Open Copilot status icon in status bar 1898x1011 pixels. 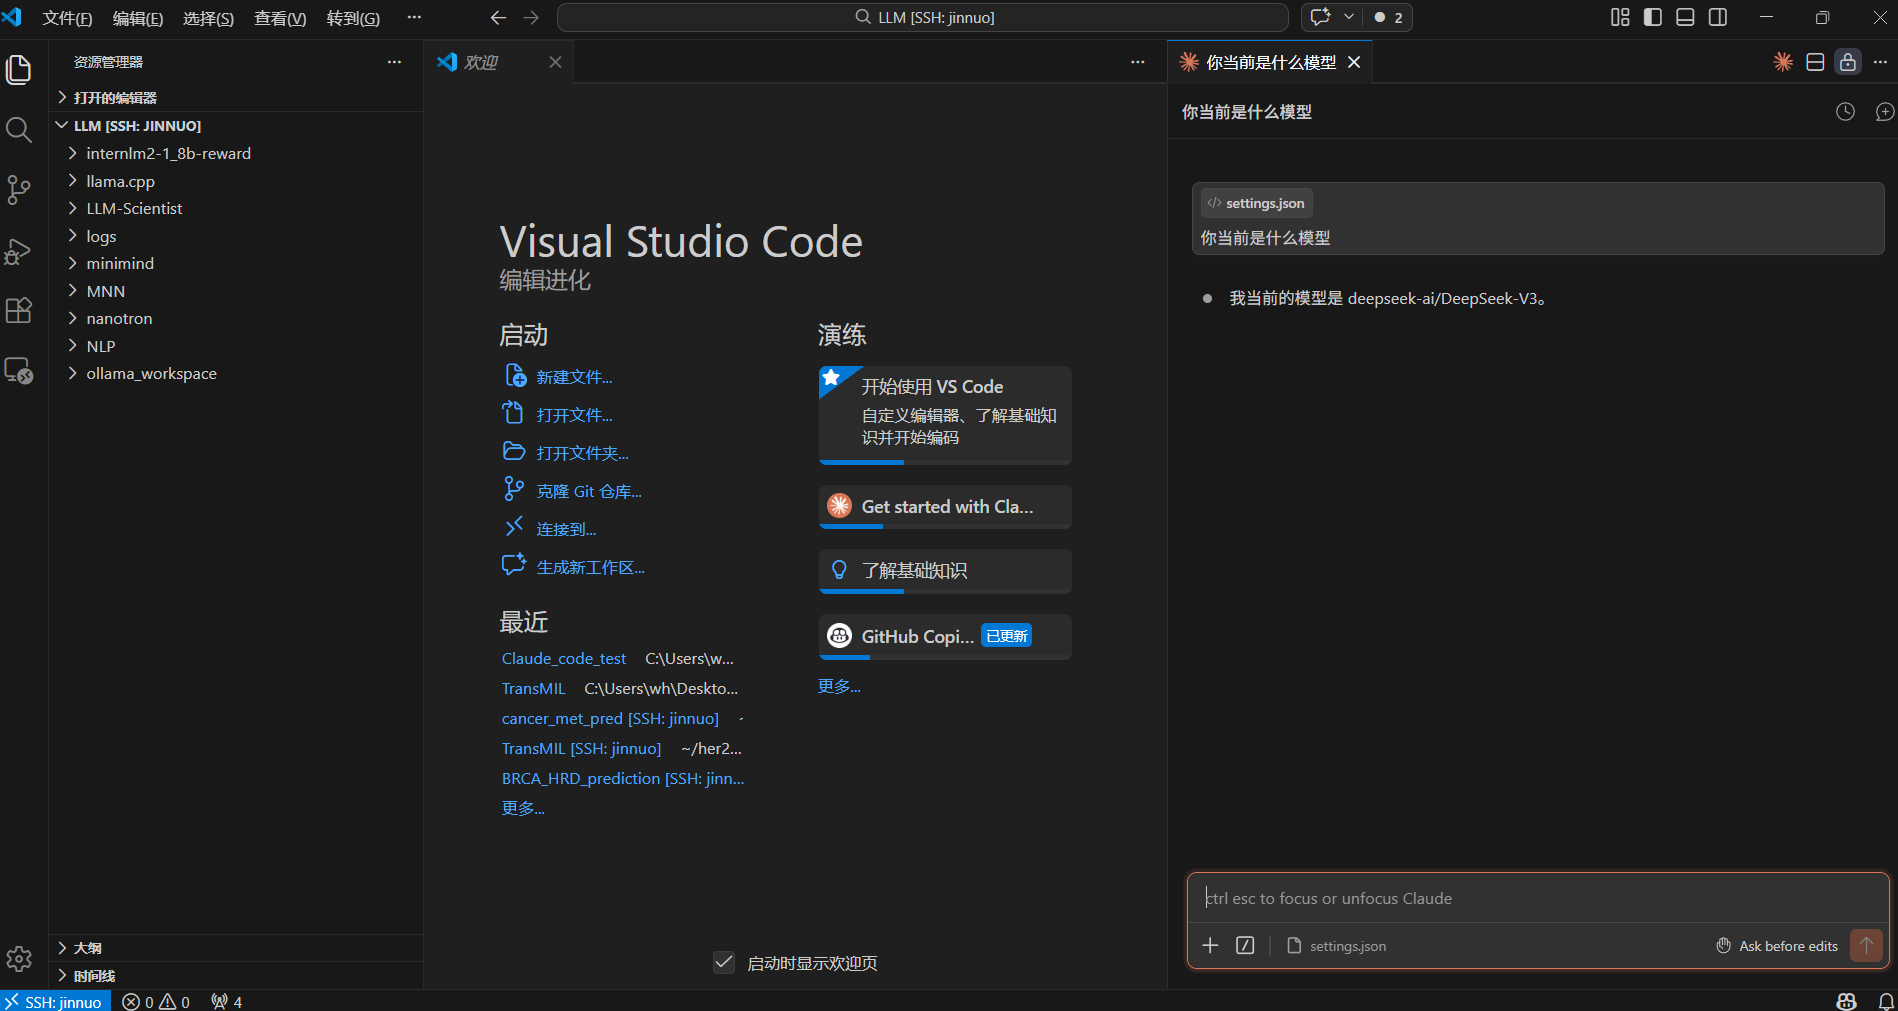coord(1847,1001)
